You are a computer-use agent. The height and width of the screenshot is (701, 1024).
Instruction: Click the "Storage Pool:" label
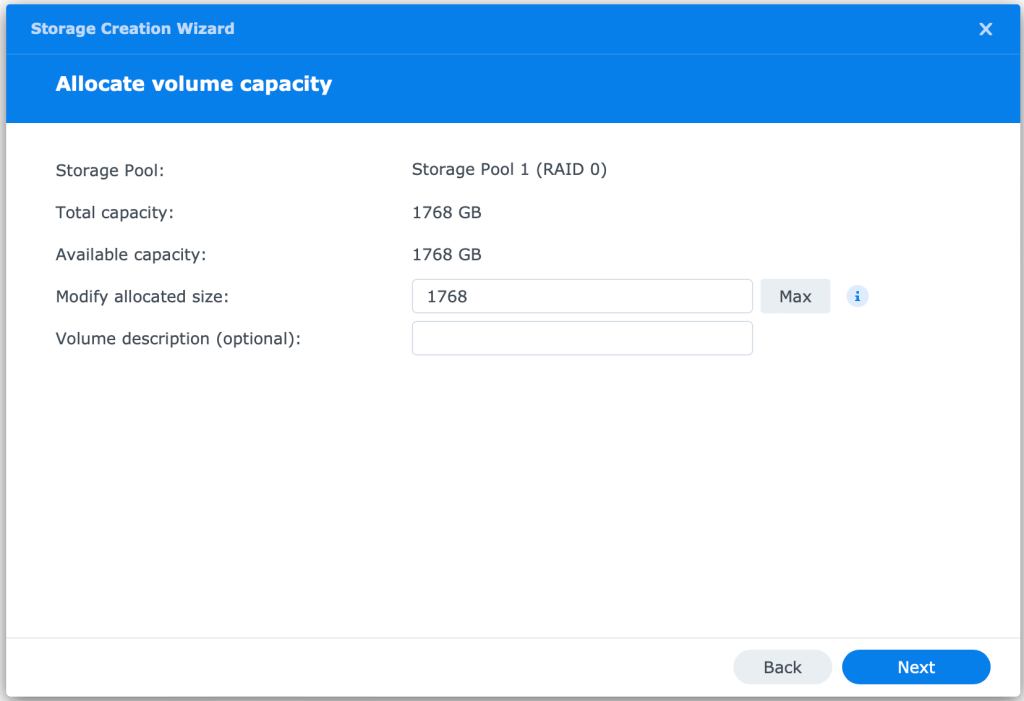click(x=109, y=170)
